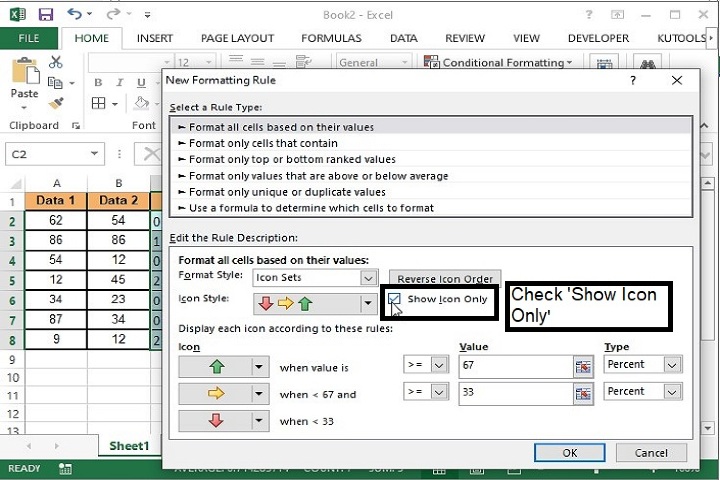Select the Sheet1 worksheet tab
Screen dimensions: 720x480
[129, 446]
